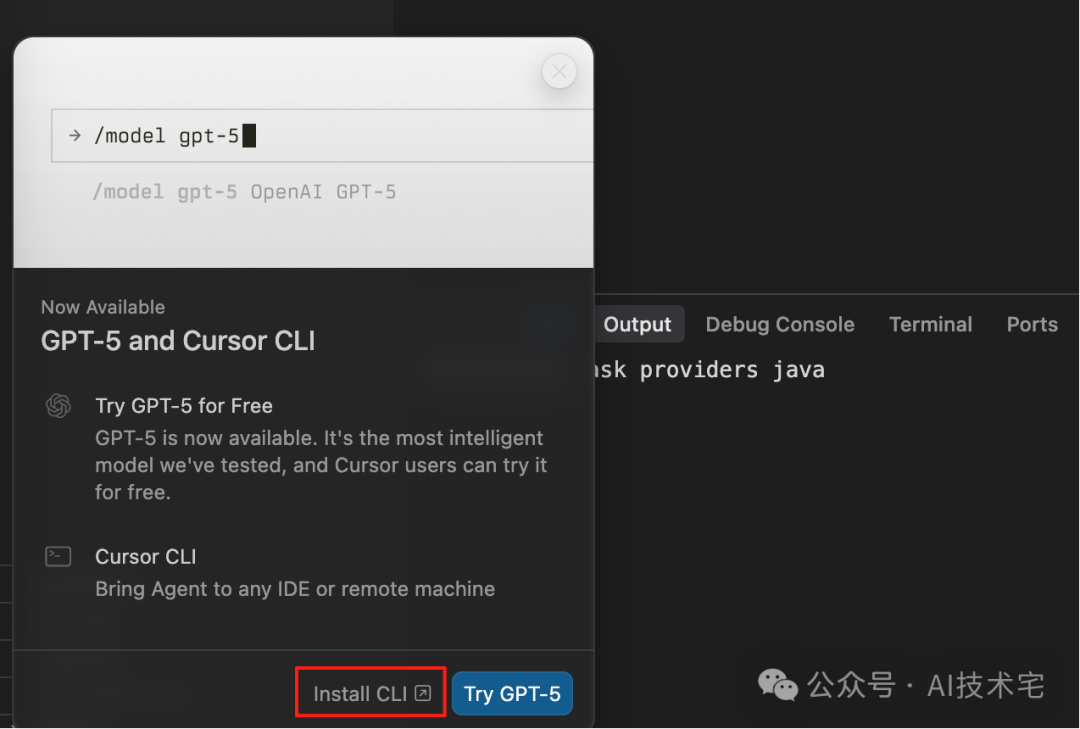Click the Install CLI button
The width and height of the screenshot is (1080, 729).
tap(370, 692)
